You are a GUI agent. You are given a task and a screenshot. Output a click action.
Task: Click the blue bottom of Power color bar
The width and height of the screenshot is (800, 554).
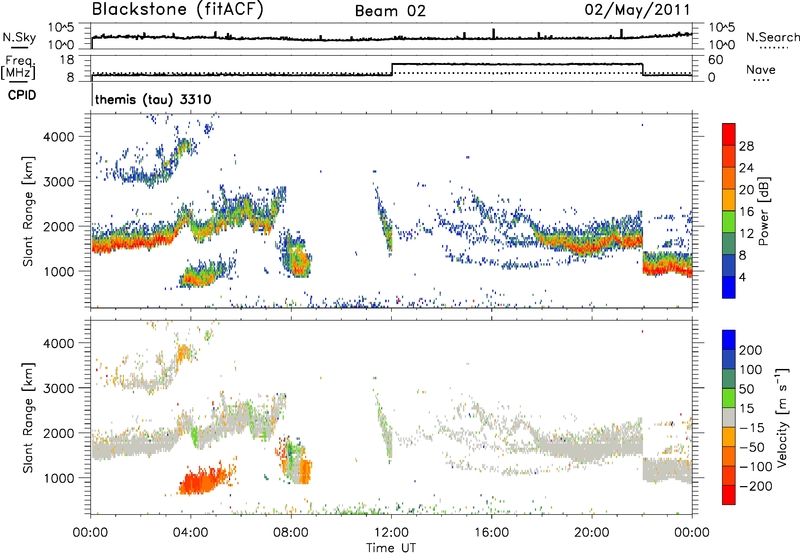729,287
